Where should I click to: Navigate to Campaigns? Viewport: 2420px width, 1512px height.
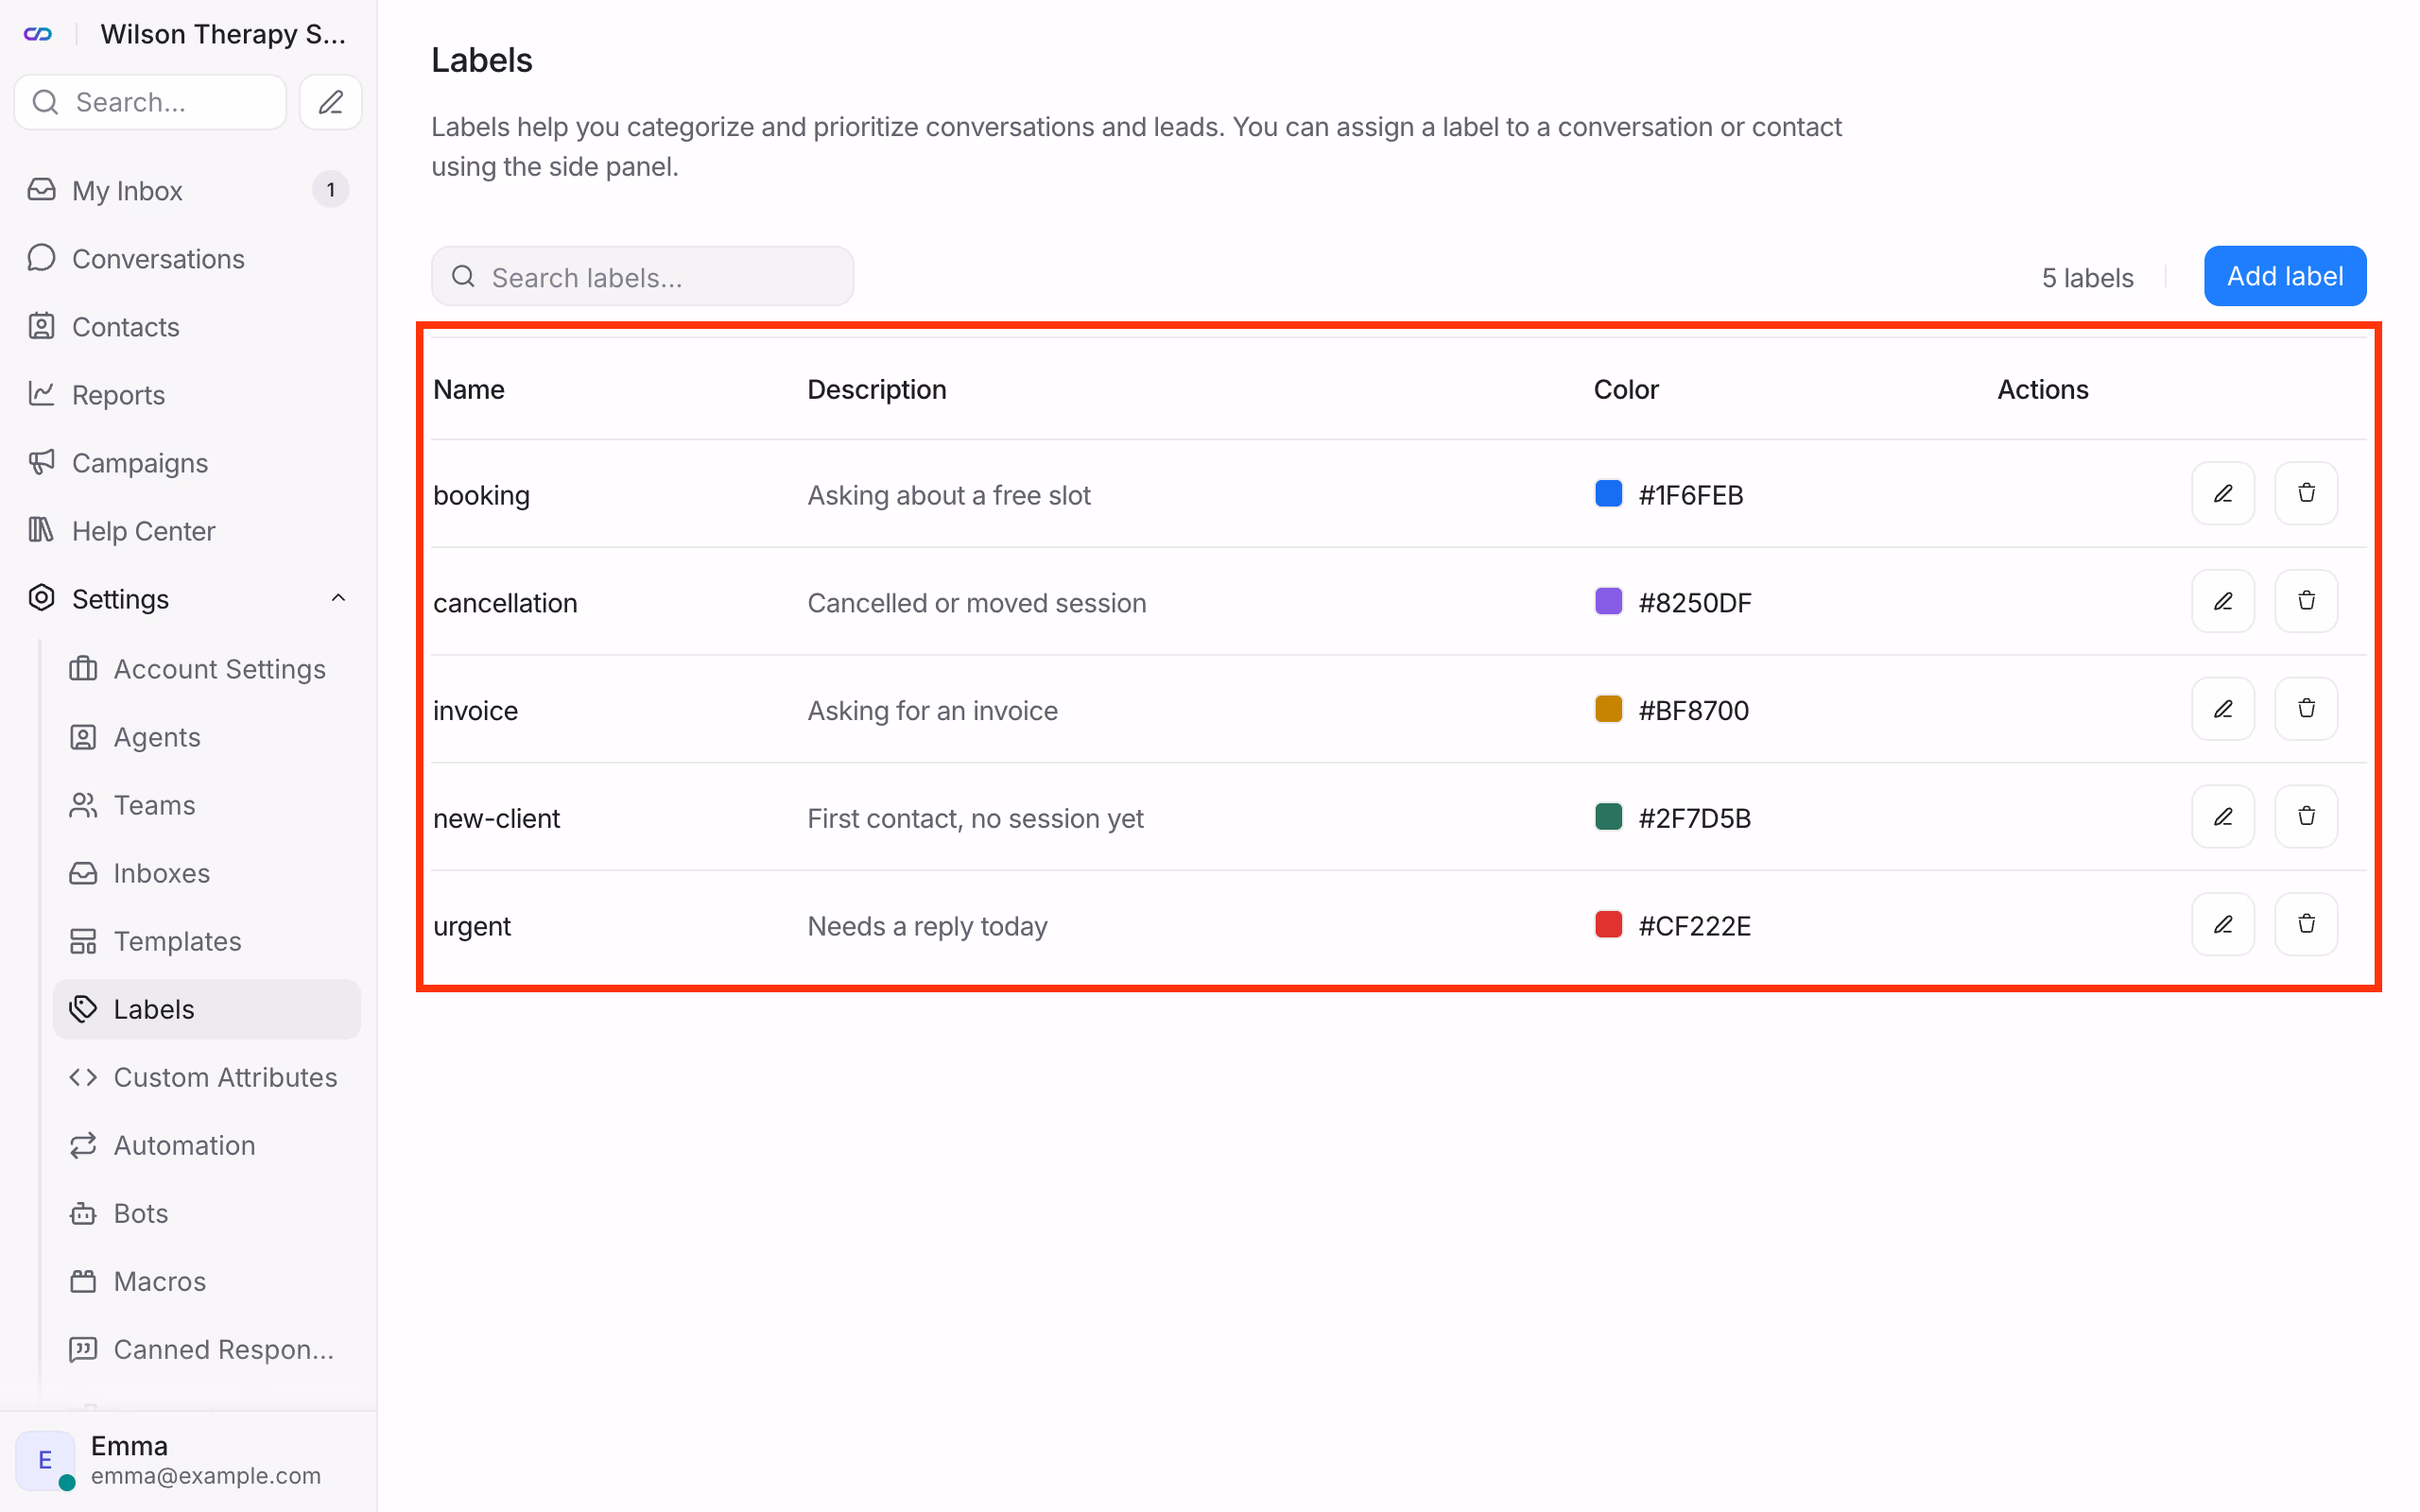(x=188, y=462)
